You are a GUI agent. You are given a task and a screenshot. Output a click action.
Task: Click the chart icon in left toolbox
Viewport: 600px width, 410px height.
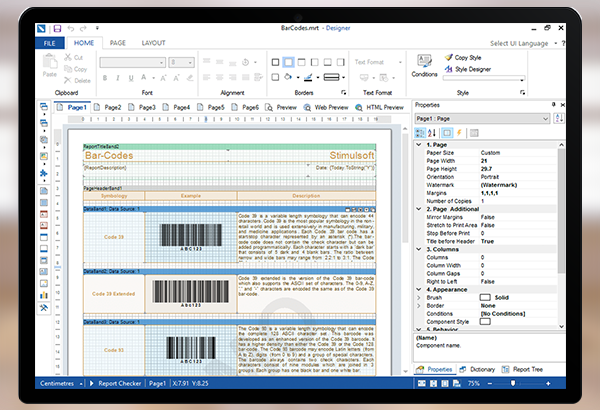pyautogui.click(x=44, y=295)
